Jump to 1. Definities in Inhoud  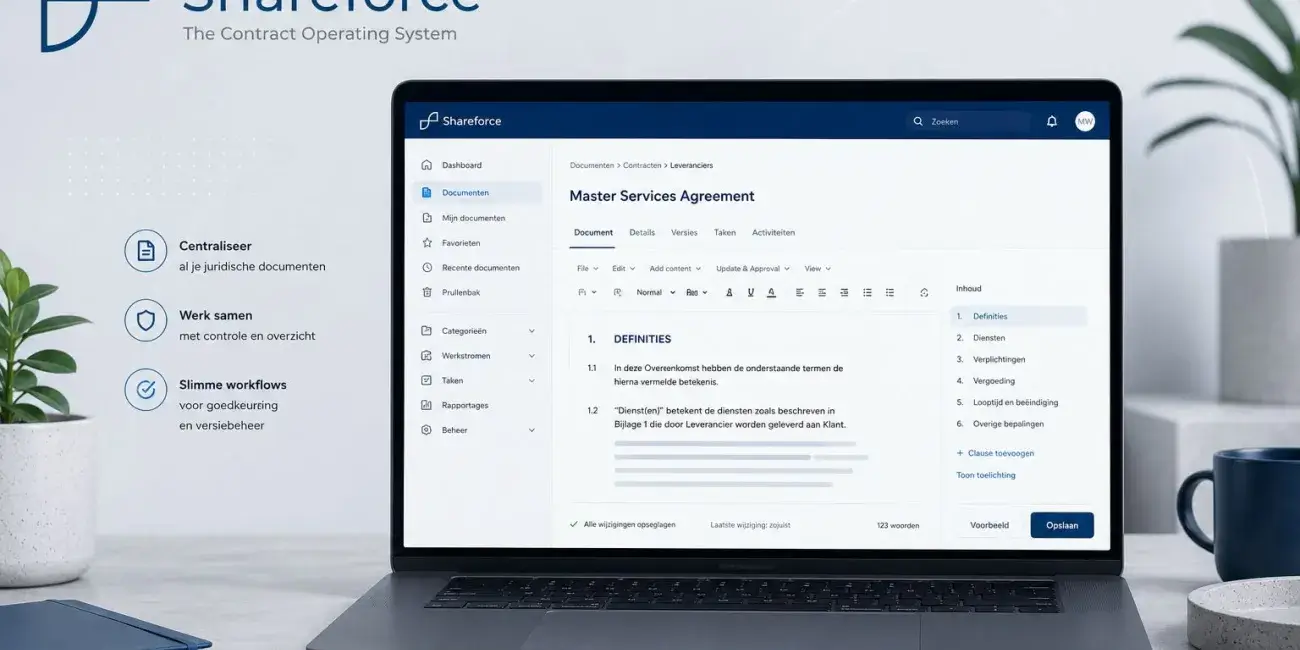(x=1018, y=316)
